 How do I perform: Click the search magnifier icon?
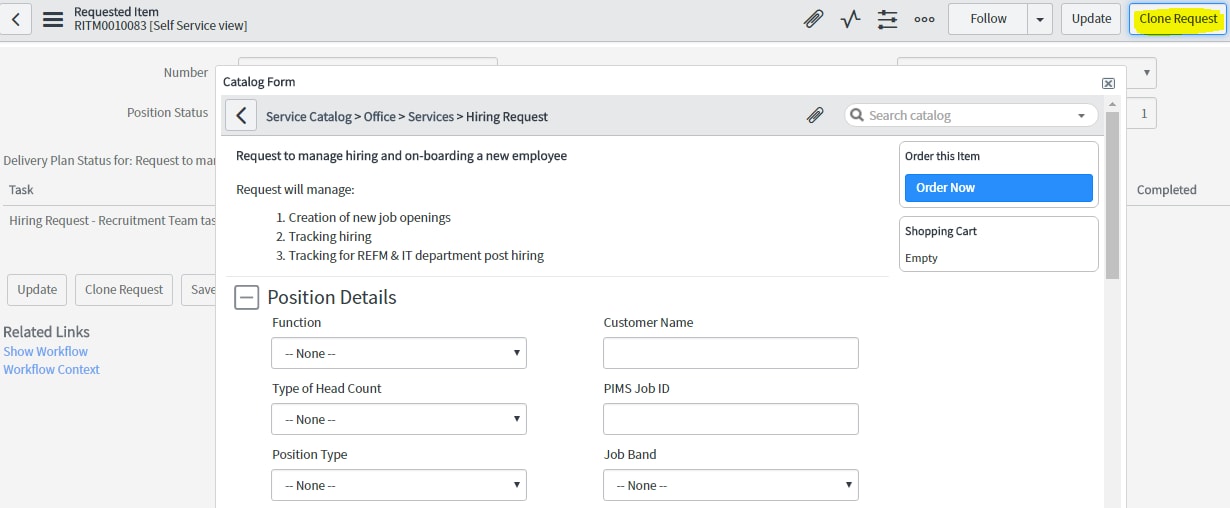(857, 116)
